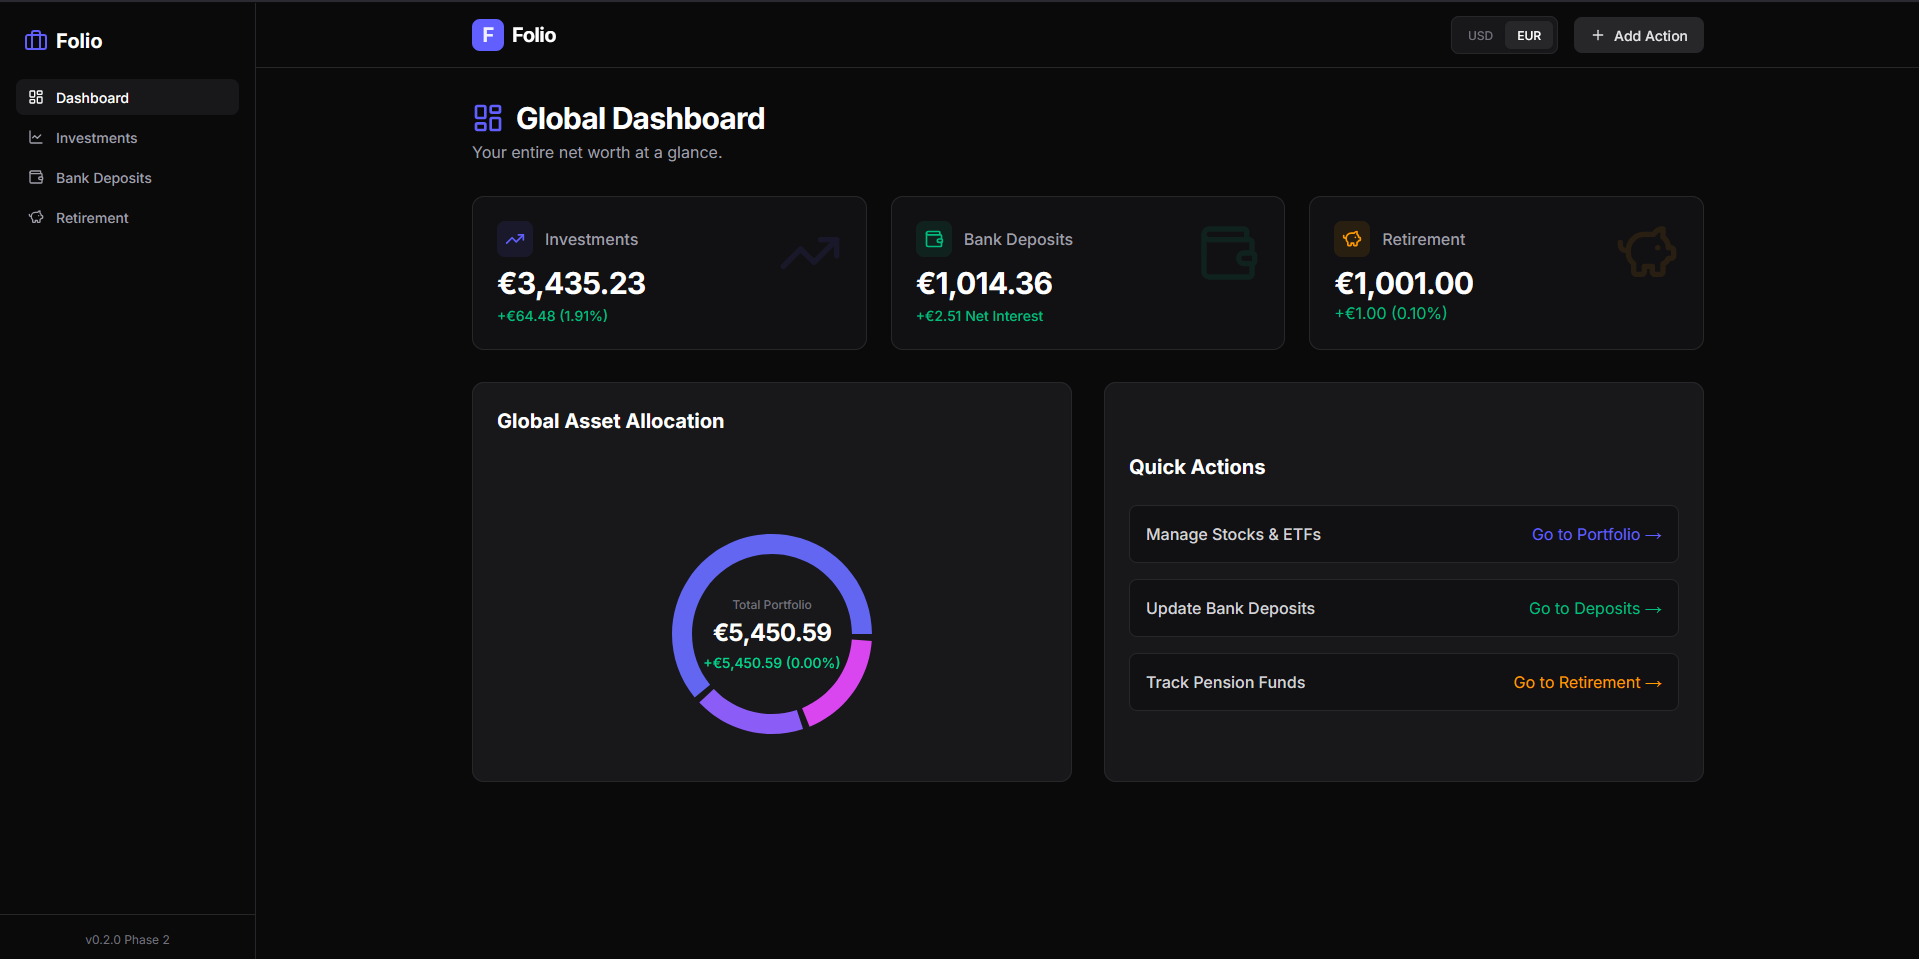1919x959 pixels.
Task: Click the green wallet icon on Bank Deposits card
Action: (x=934, y=238)
